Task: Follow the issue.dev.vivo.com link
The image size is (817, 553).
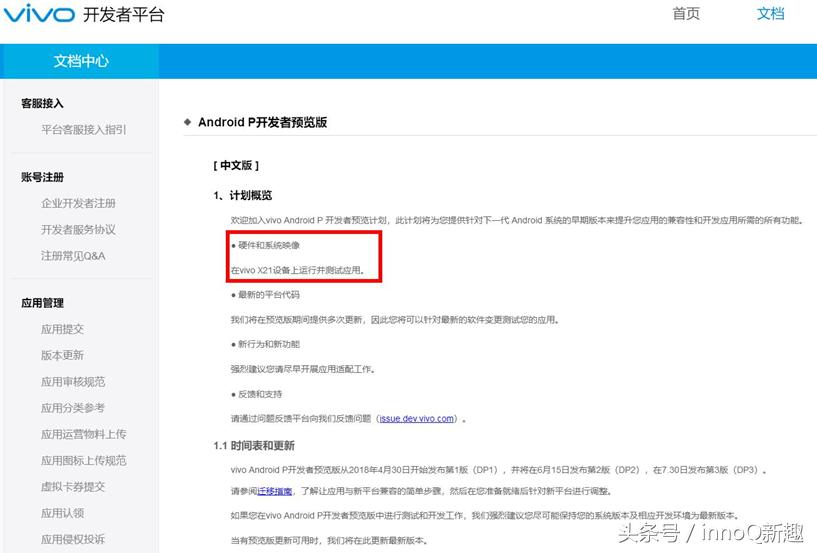Action: click(x=416, y=419)
